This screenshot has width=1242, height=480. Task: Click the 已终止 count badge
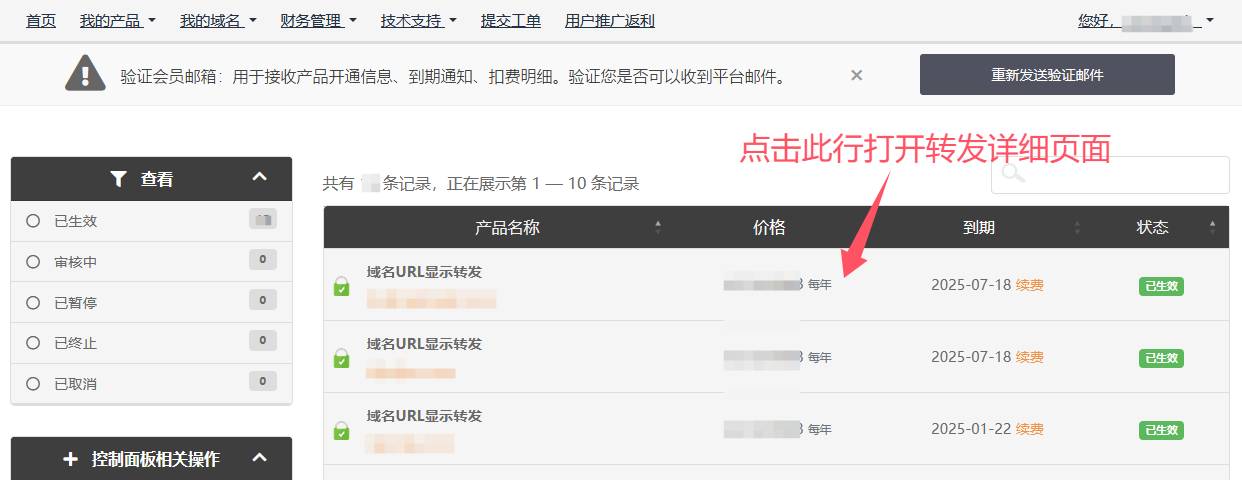tap(263, 341)
